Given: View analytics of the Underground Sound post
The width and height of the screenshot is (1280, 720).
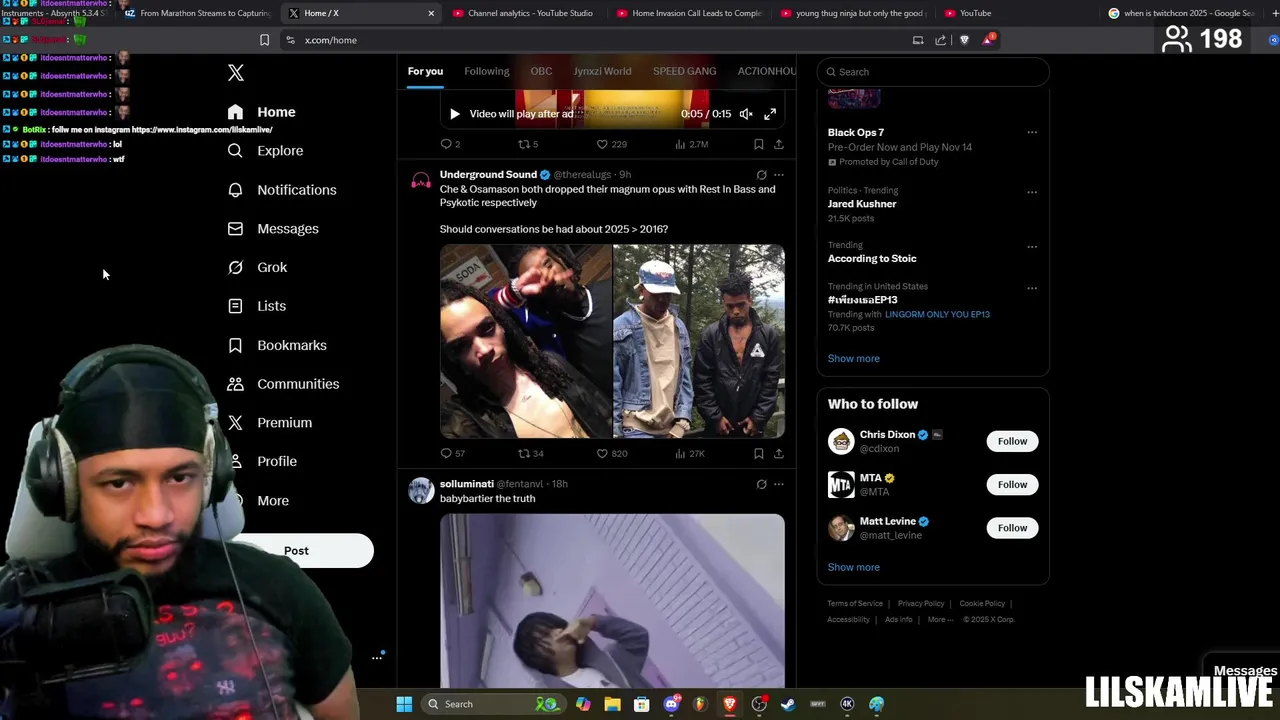Looking at the screenshot, I should (690, 453).
